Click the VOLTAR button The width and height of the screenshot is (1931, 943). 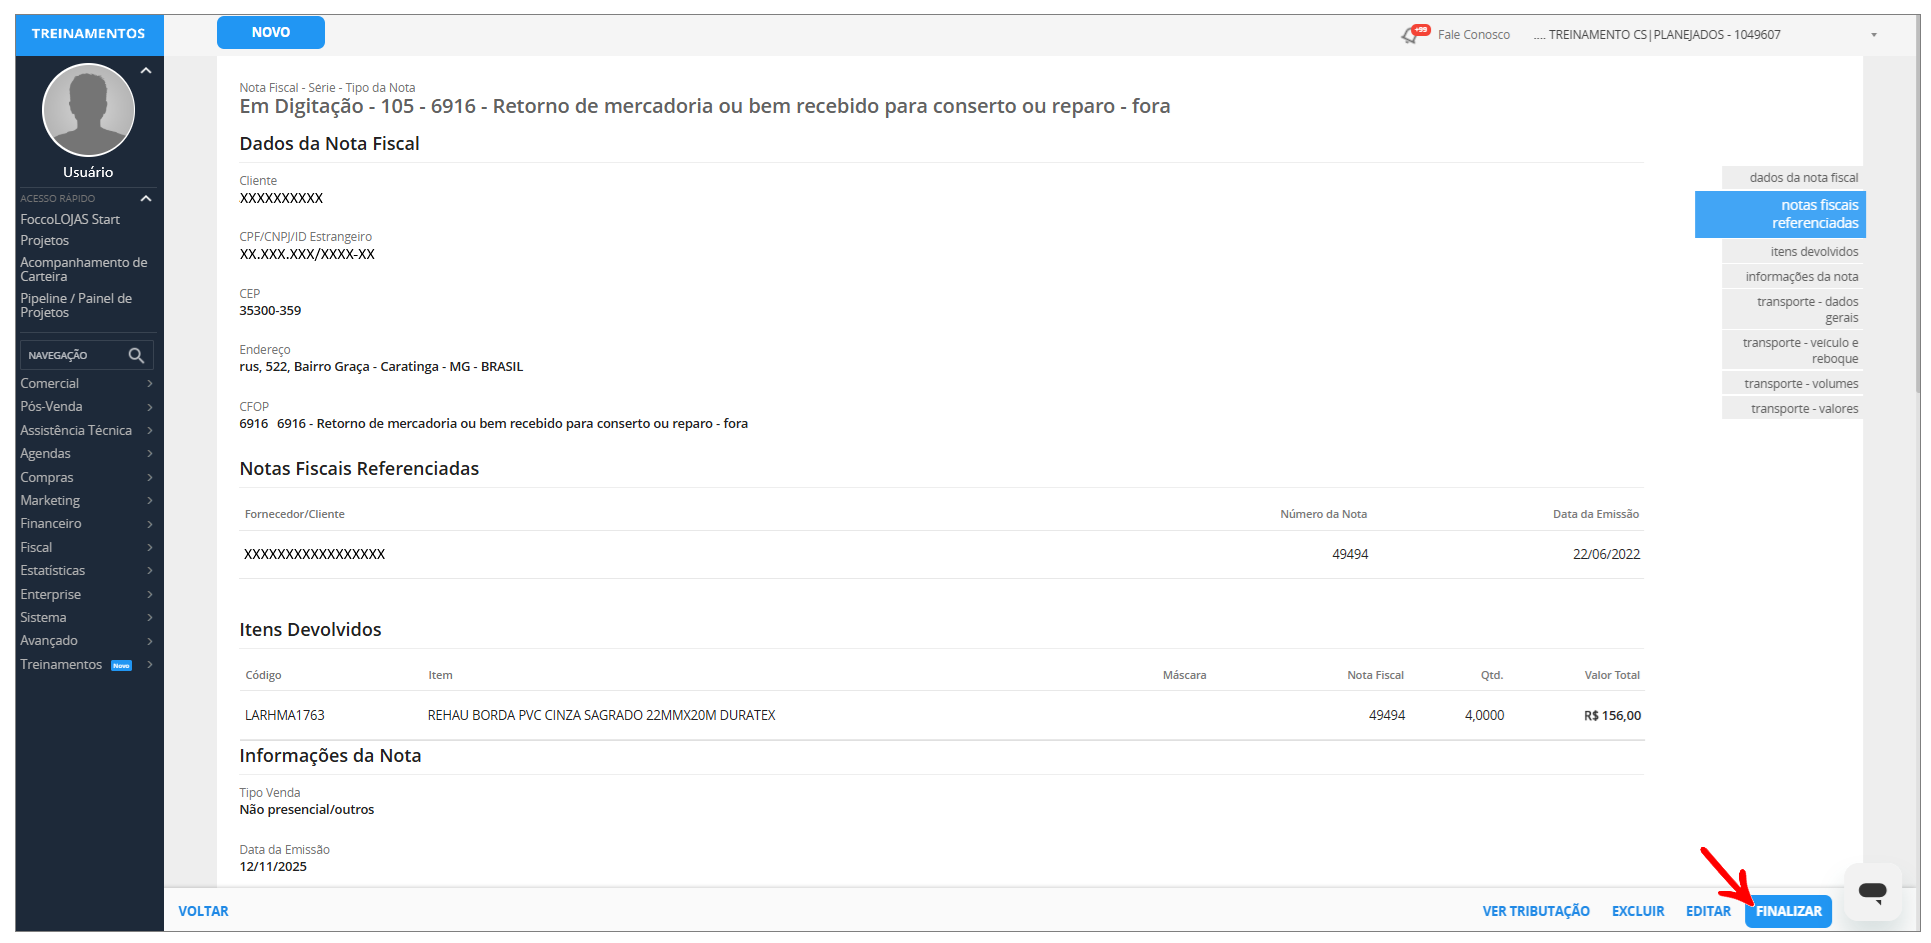(x=203, y=911)
